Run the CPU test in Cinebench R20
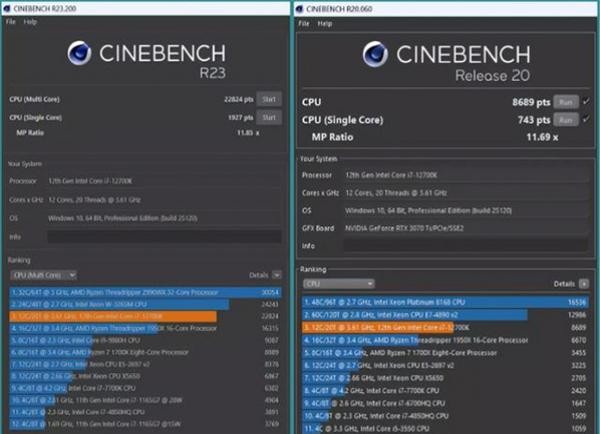600x434 pixels. (566, 102)
